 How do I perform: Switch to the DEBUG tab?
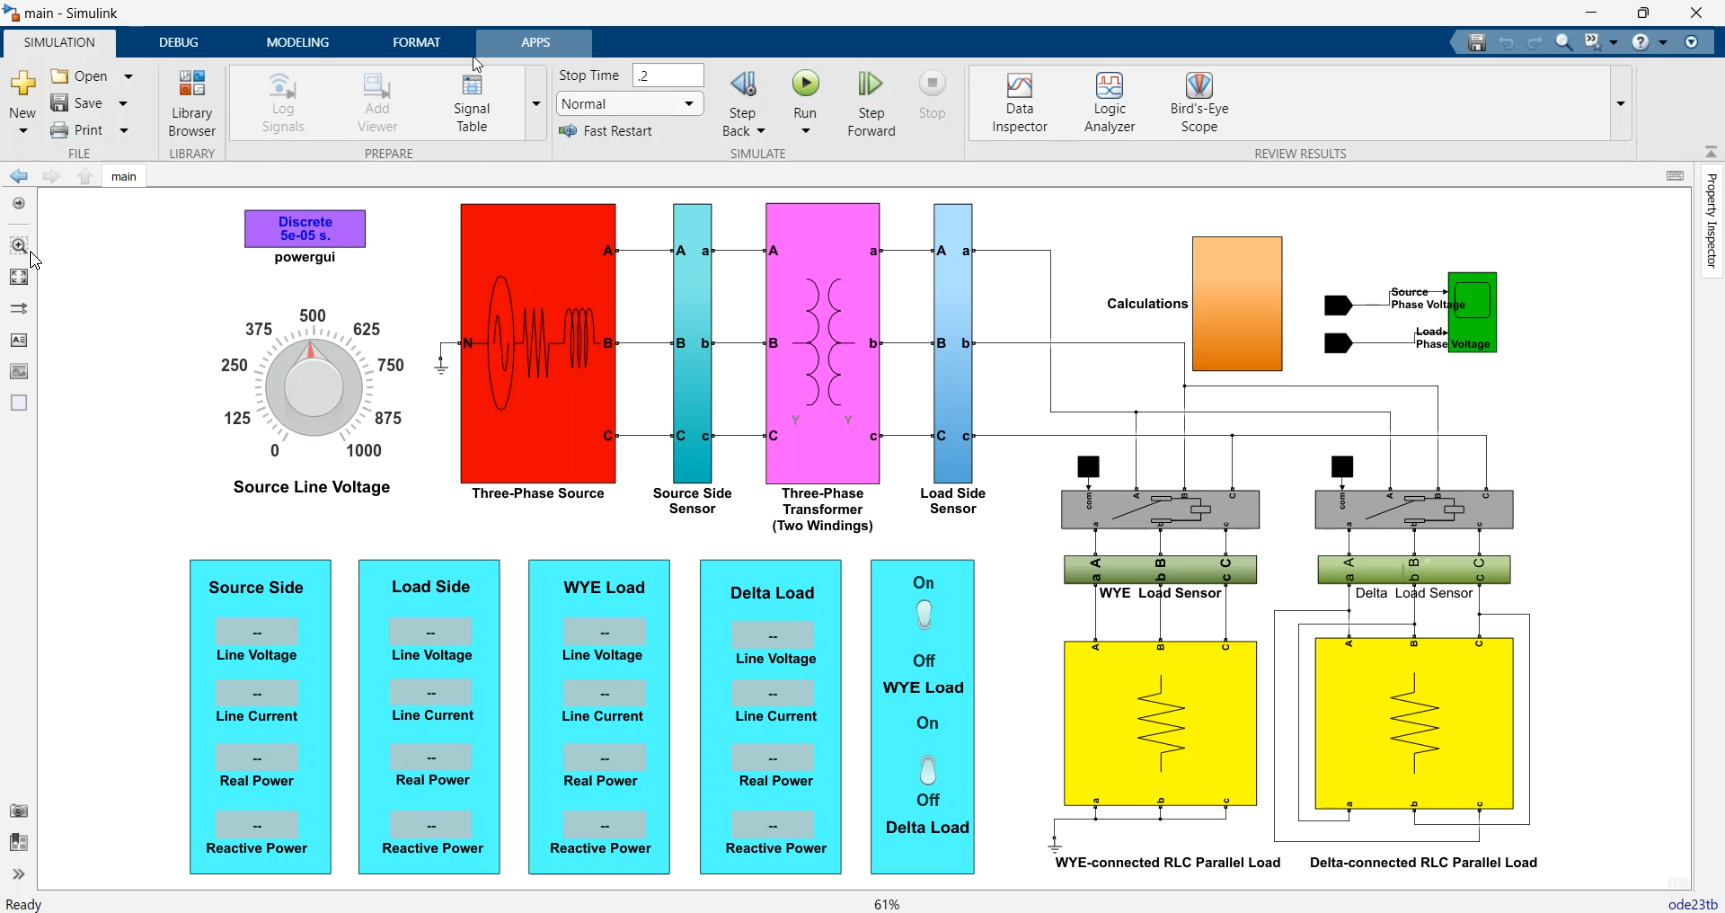[x=178, y=42]
